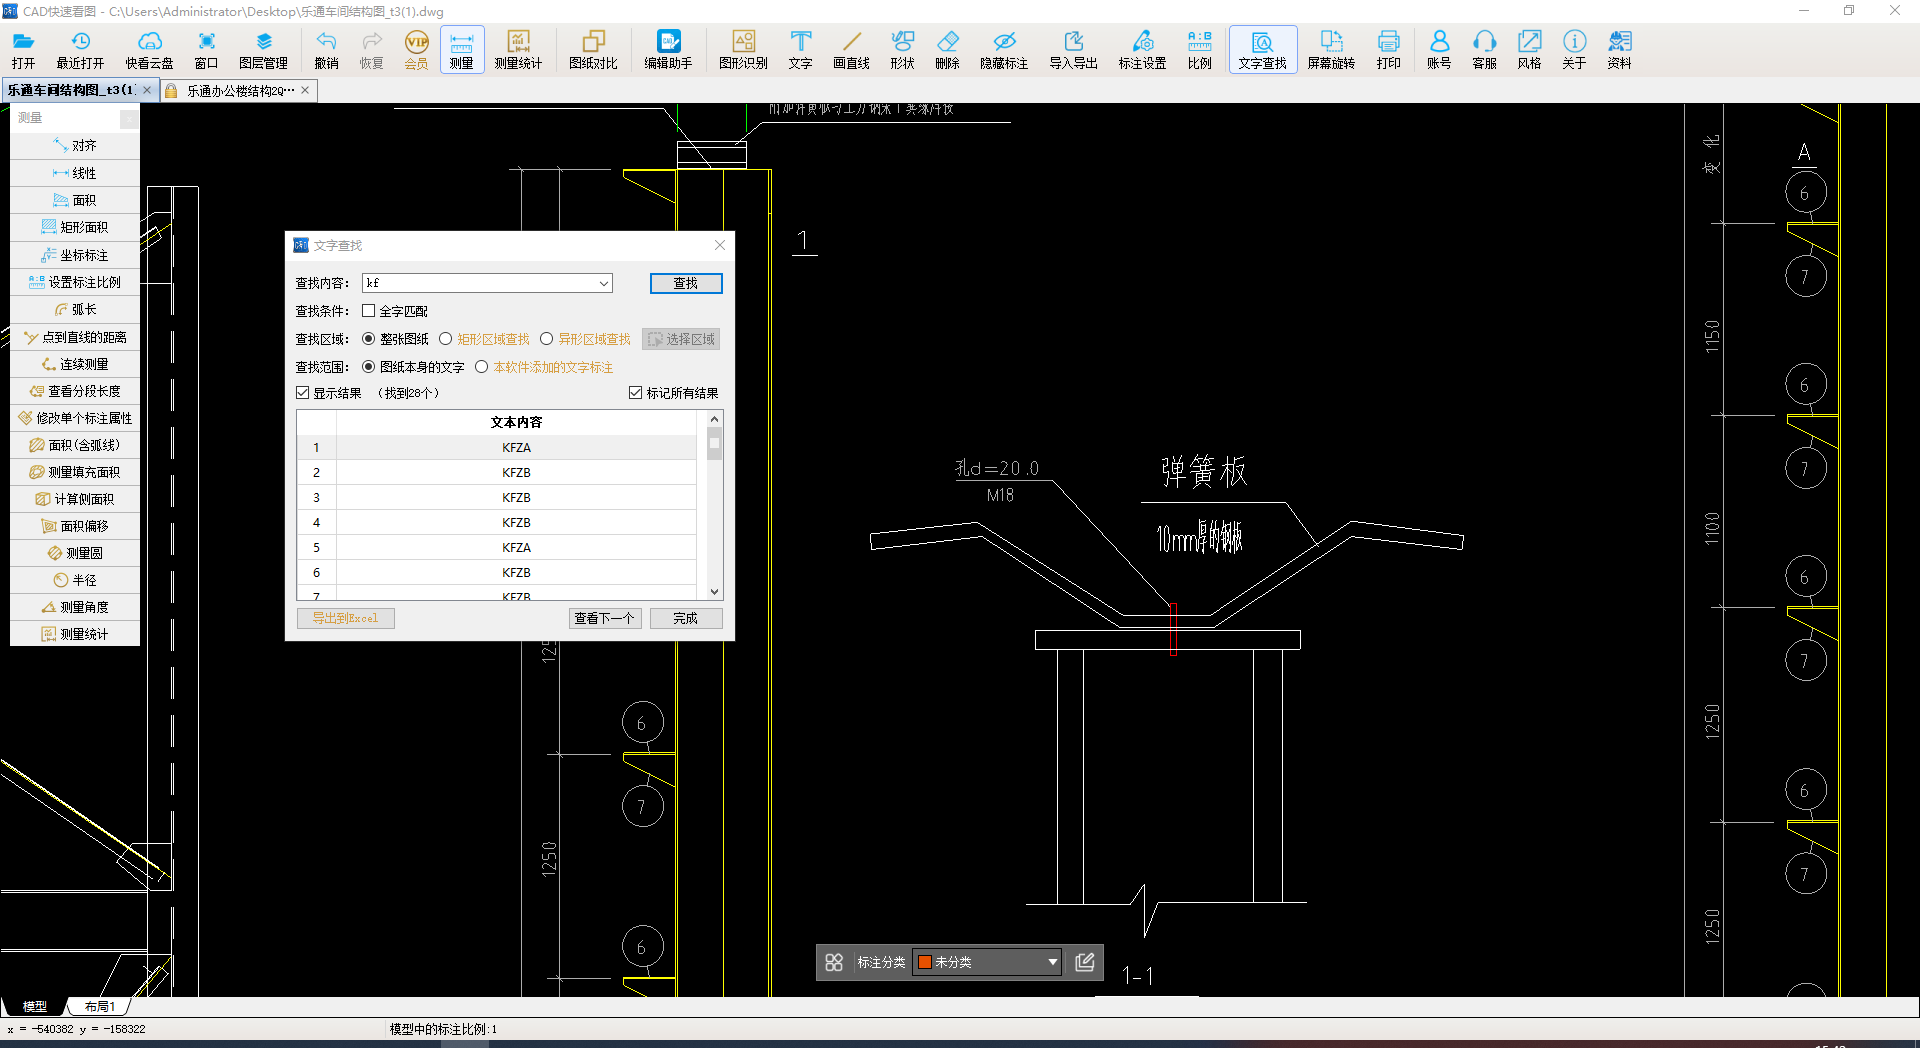The height and width of the screenshot is (1048, 1920).
Task: Open 测量统计 in the top toolbar
Action: point(518,49)
